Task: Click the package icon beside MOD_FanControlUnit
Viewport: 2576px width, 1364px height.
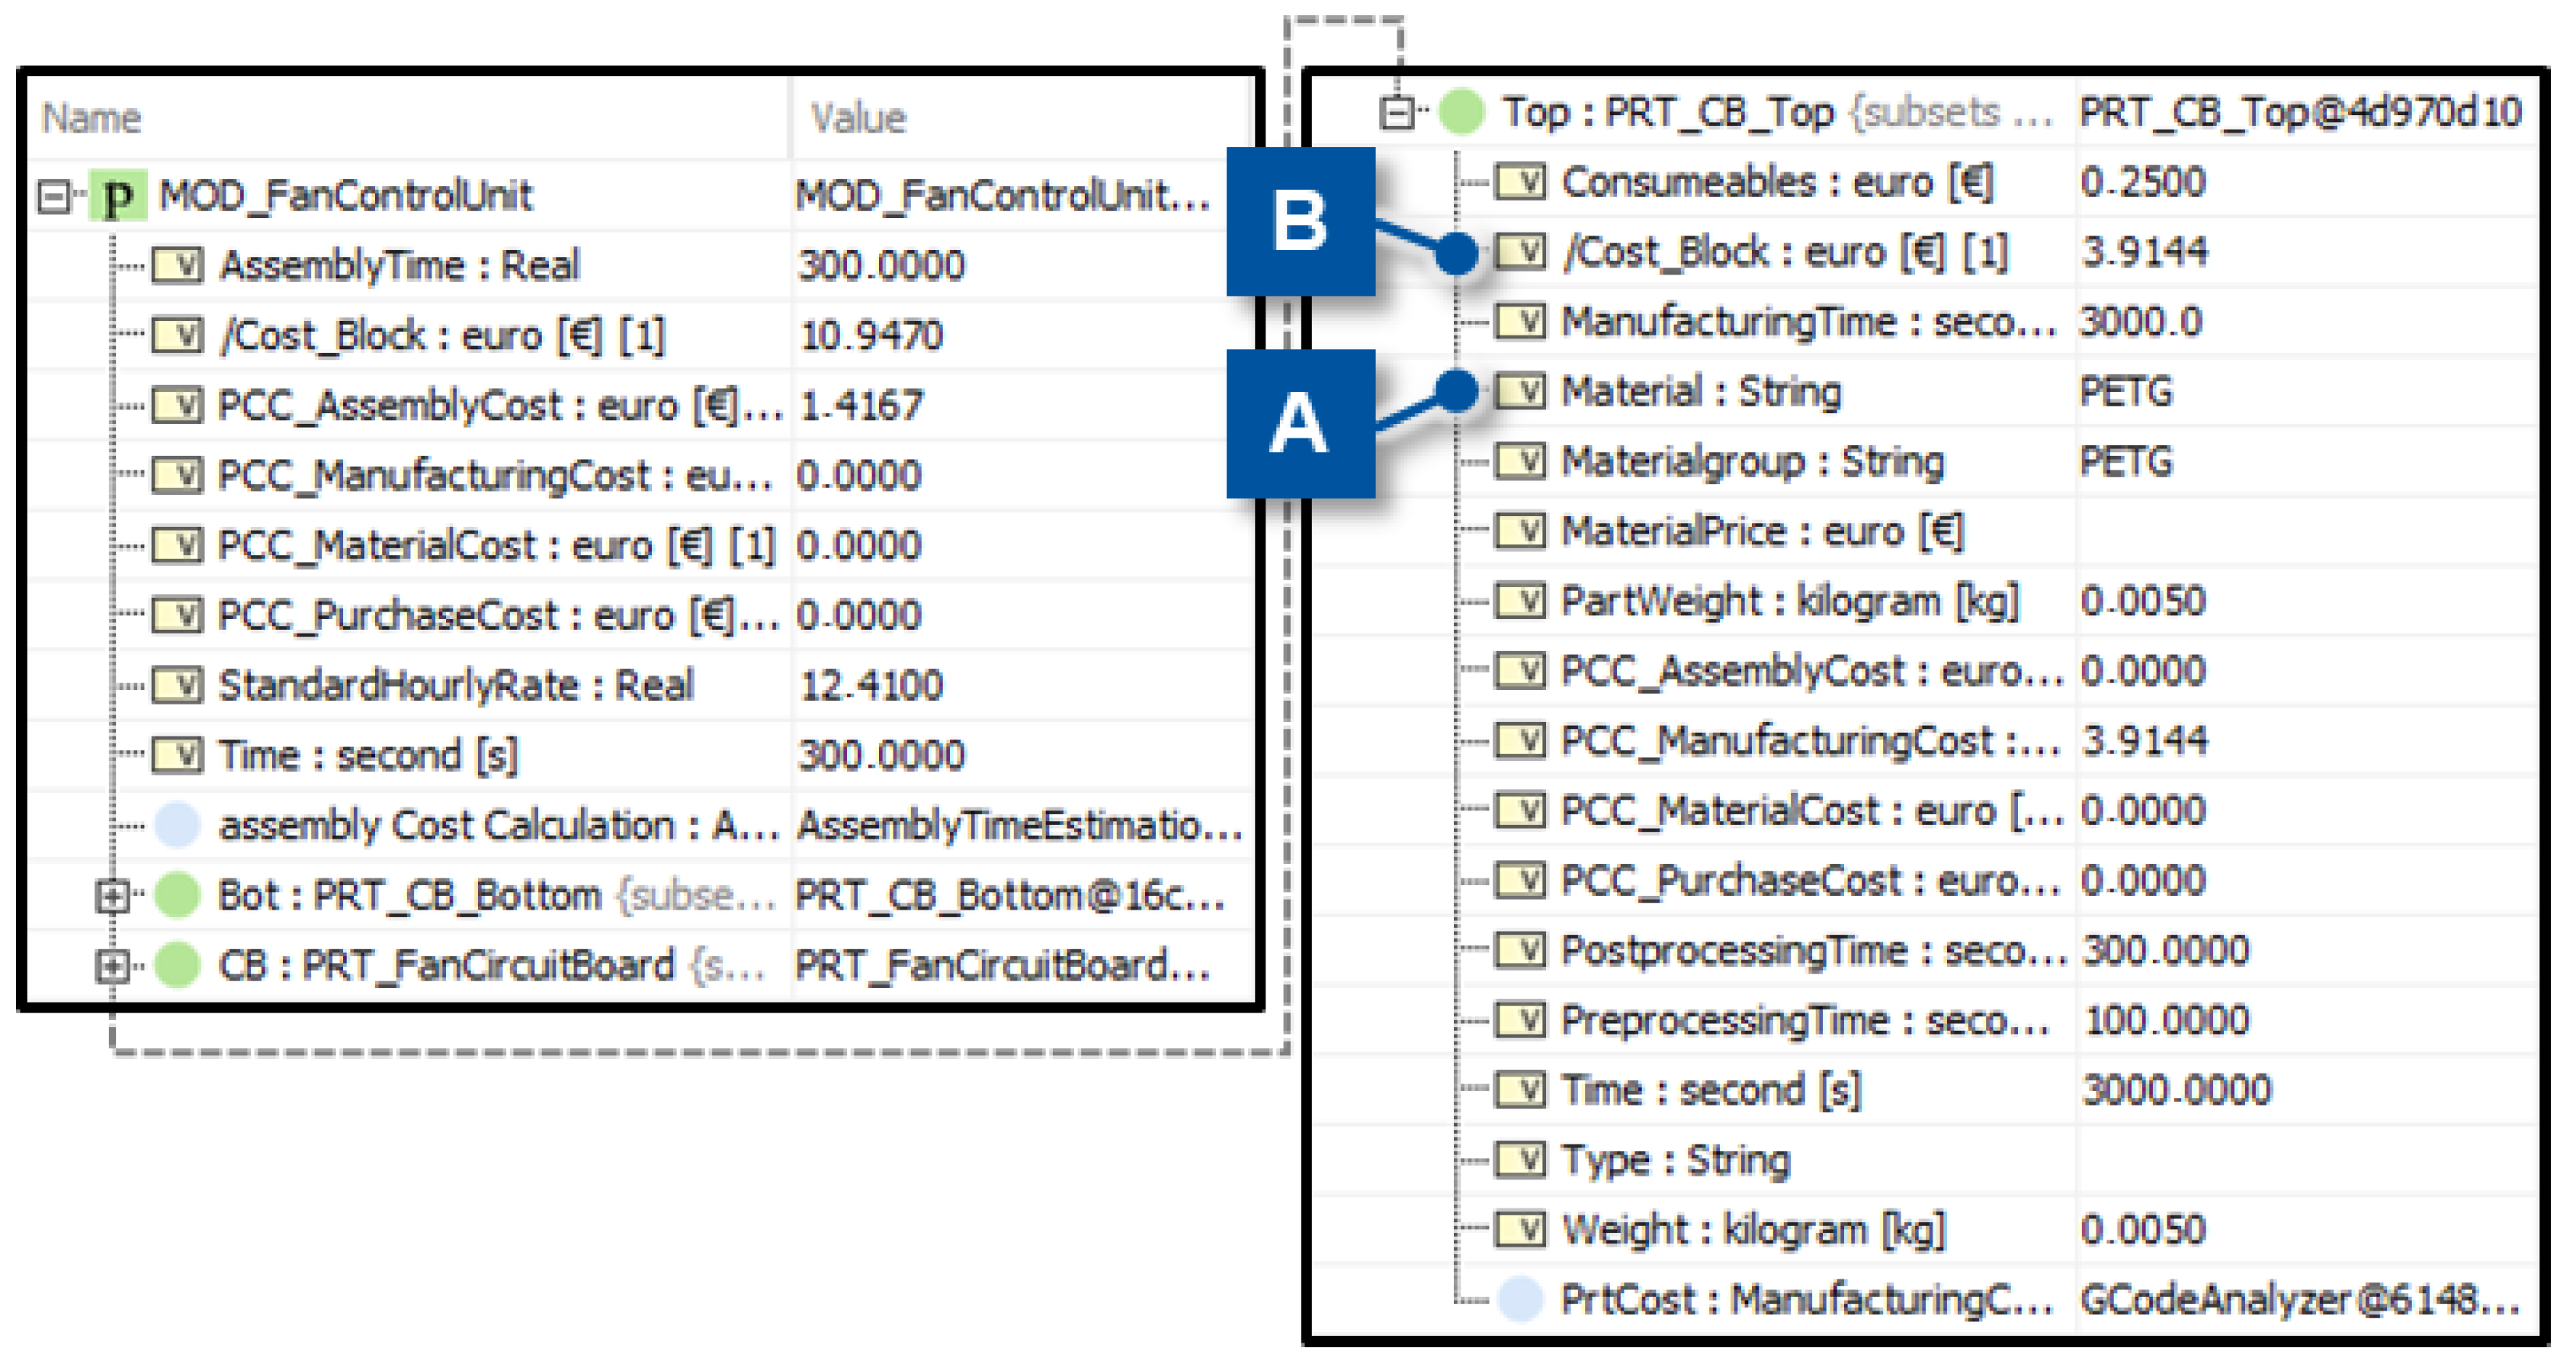Action: 118,196
